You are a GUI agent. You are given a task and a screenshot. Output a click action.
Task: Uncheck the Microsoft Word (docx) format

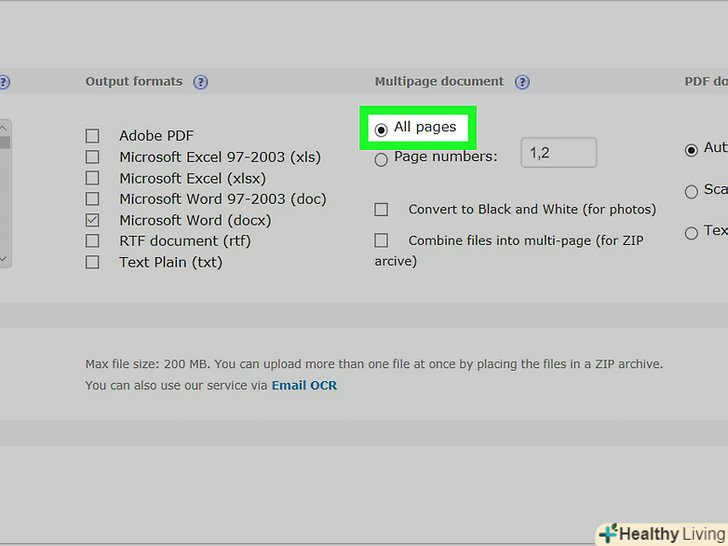(92, 220)
